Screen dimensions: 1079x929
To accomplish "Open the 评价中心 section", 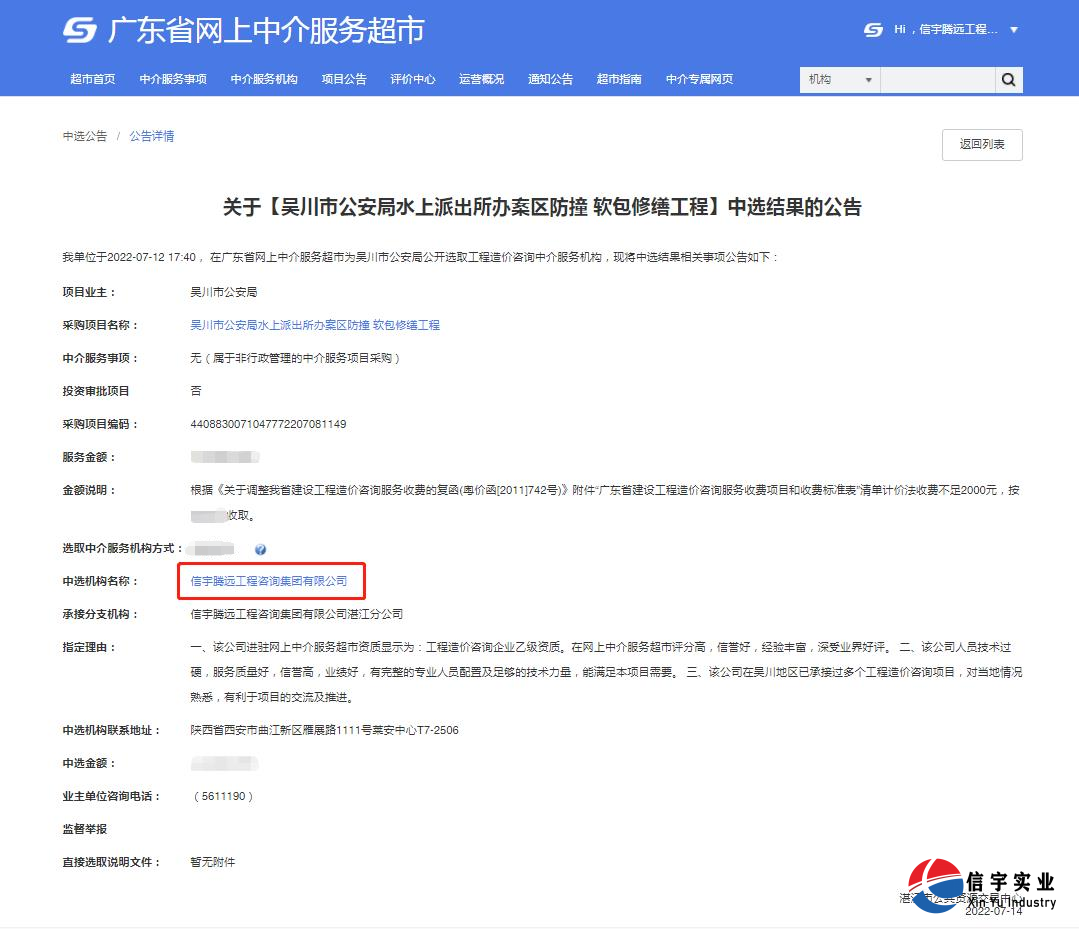I will pyautogui.click(x=413, y=79).
